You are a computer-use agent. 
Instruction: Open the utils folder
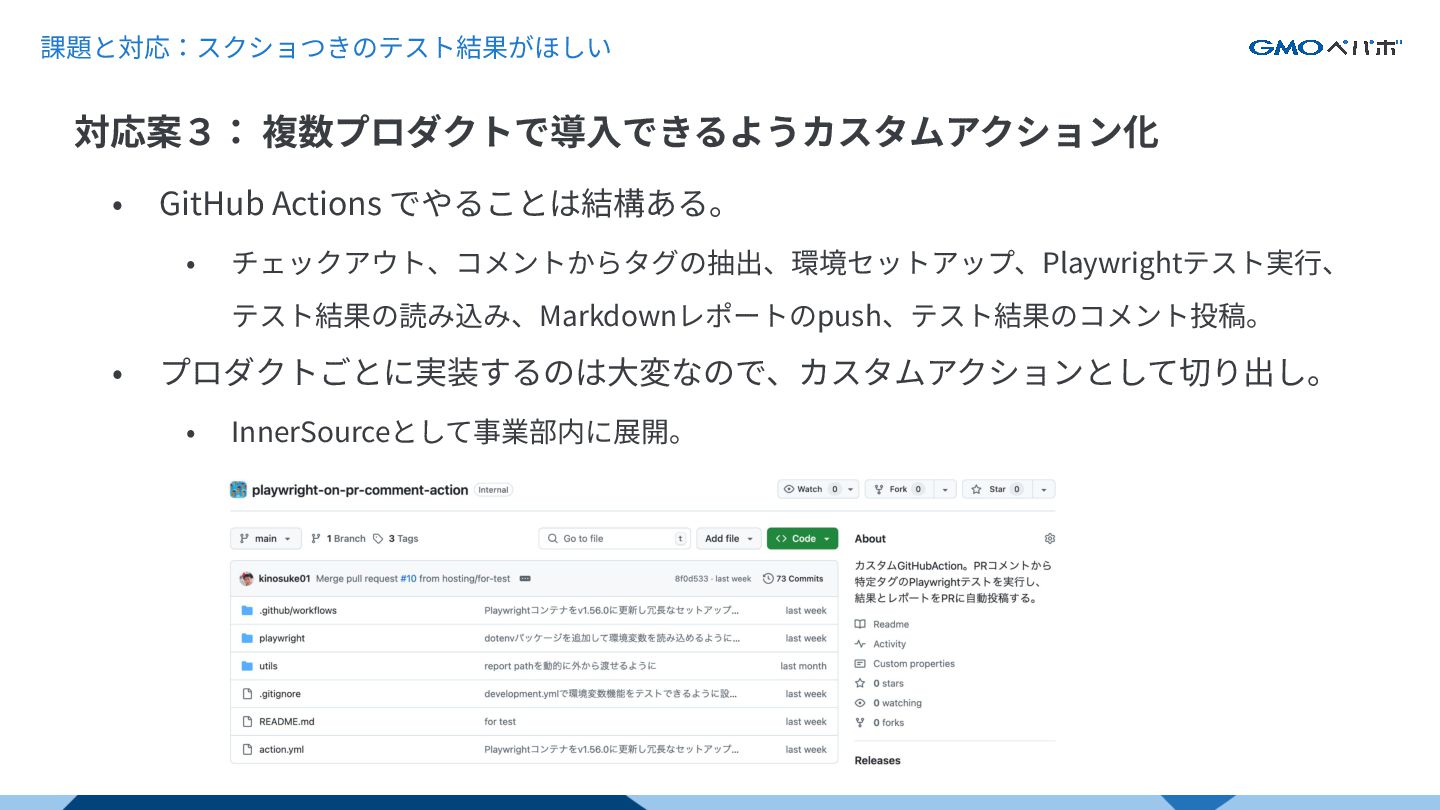click(268, 666)
